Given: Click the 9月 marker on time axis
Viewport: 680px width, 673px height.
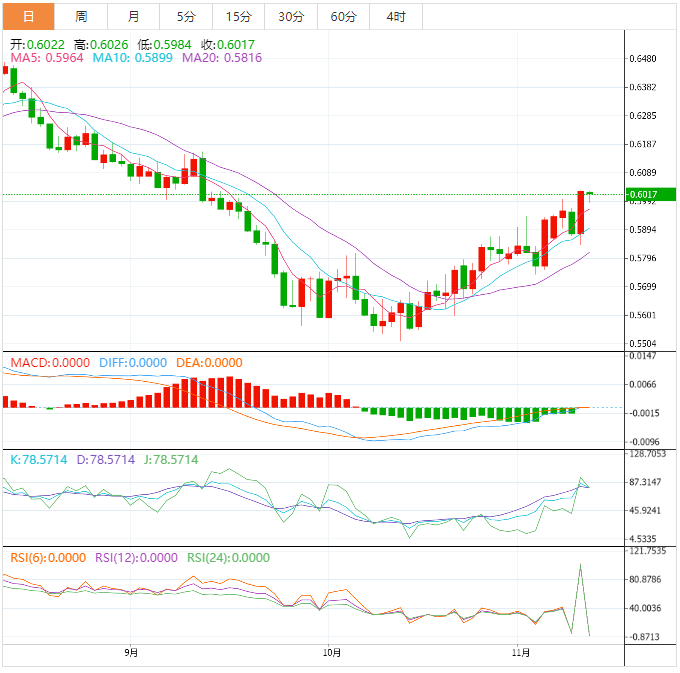Looking at the screenshot, I should click(131, 653).
